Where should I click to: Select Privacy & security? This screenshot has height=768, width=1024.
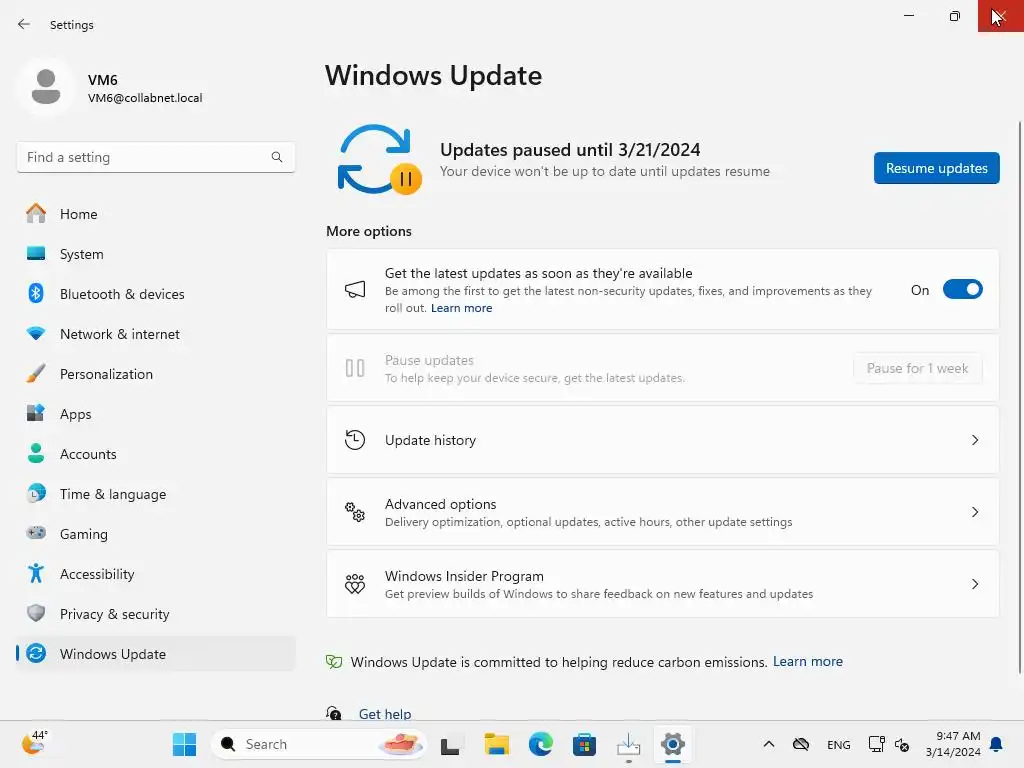coord(155,614)
